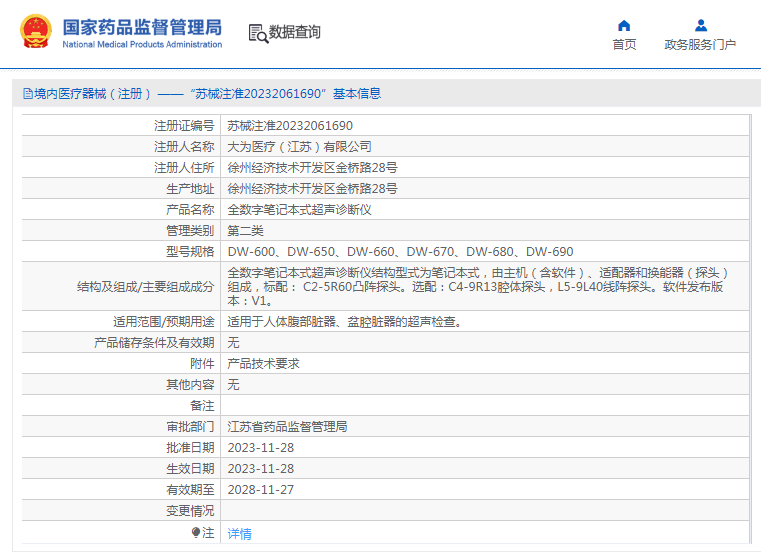Click the 国家药品监督管理局 site title
The image size is (761, 553).
pos(142,27)
